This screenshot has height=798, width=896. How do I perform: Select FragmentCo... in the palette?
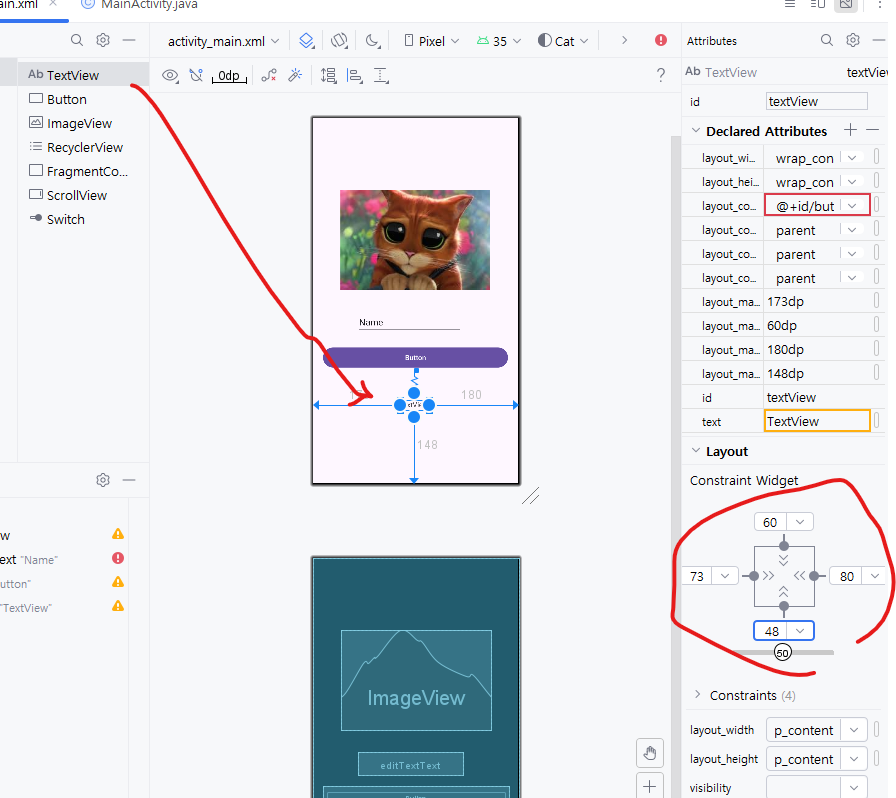pos(78,171)
